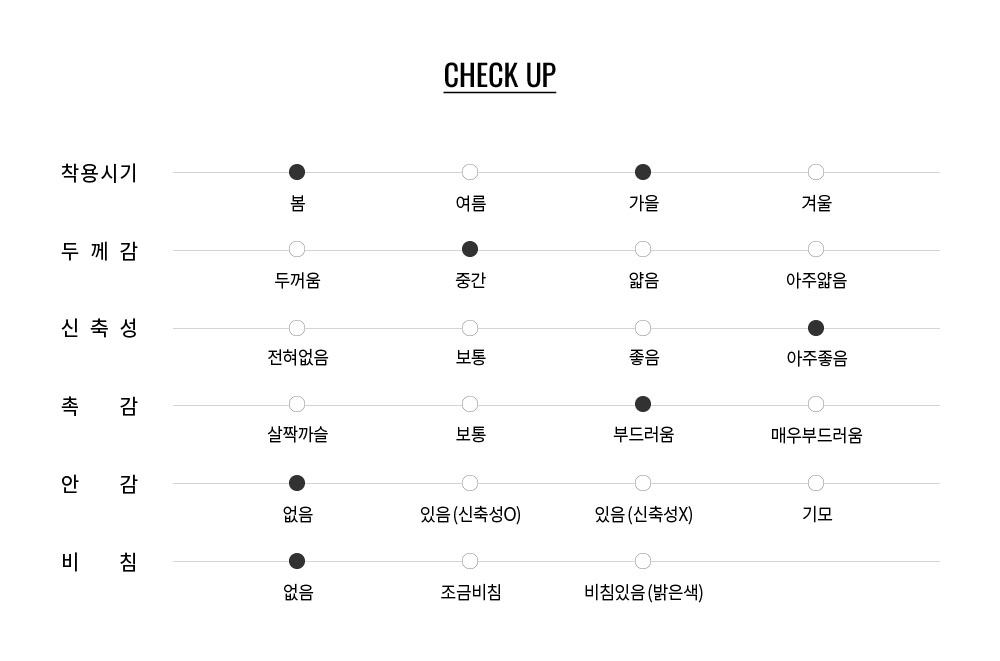Select 매우부드러움 texture circle
Viewport: 1000px width, 661px height.
[816, 404]
